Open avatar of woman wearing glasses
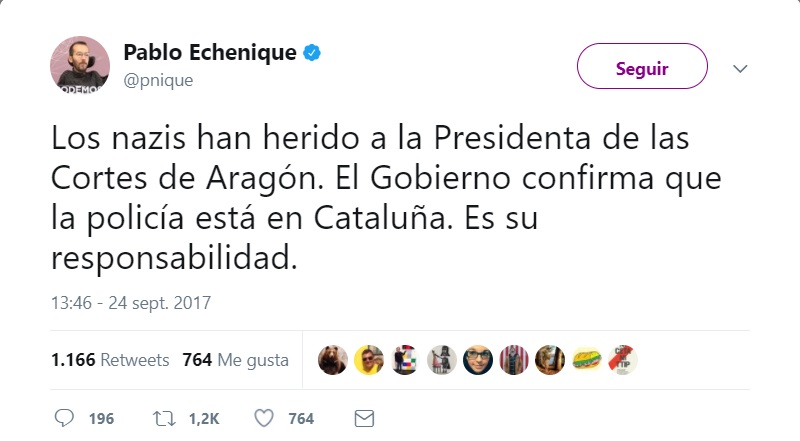The height and width of the screenshot is (441, 800). point(478,359)
